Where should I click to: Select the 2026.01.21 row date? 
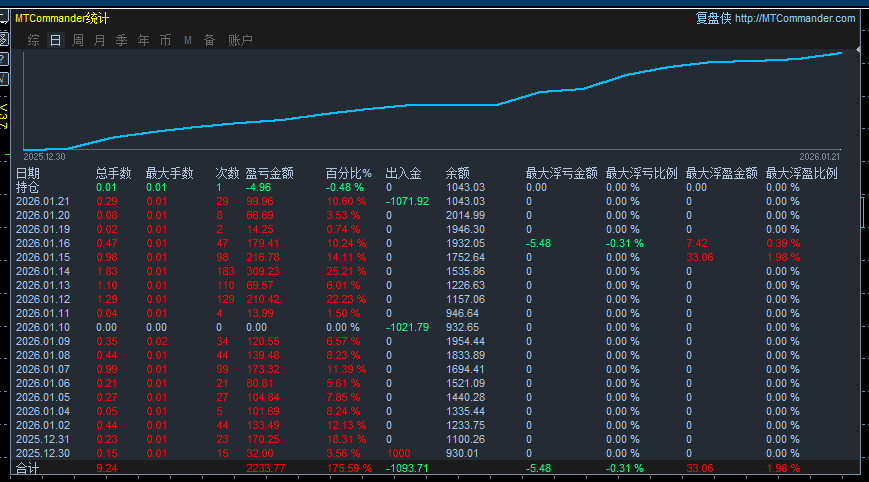point(43,201)
